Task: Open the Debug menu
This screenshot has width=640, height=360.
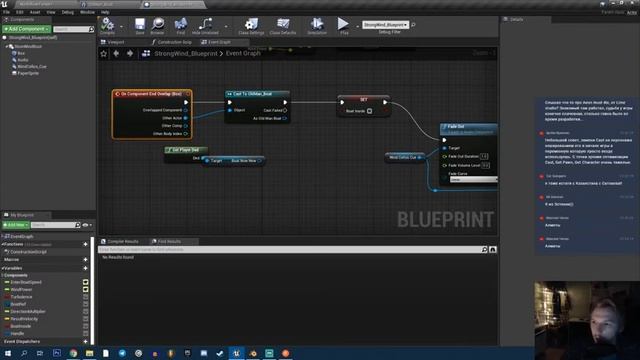Action: [68, 12]
